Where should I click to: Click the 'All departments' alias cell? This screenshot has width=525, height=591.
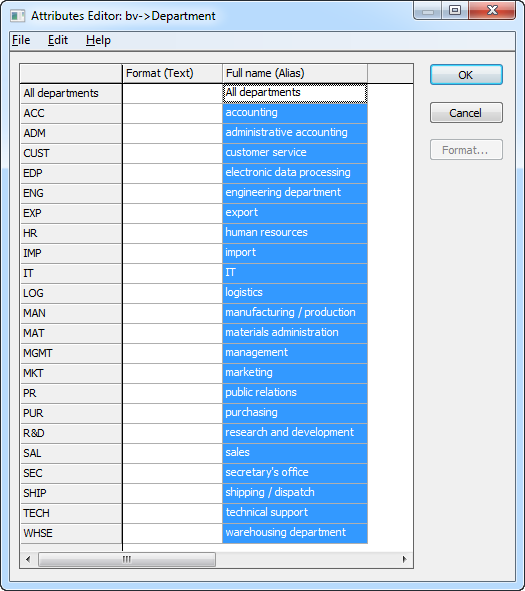tap(295, 93)
